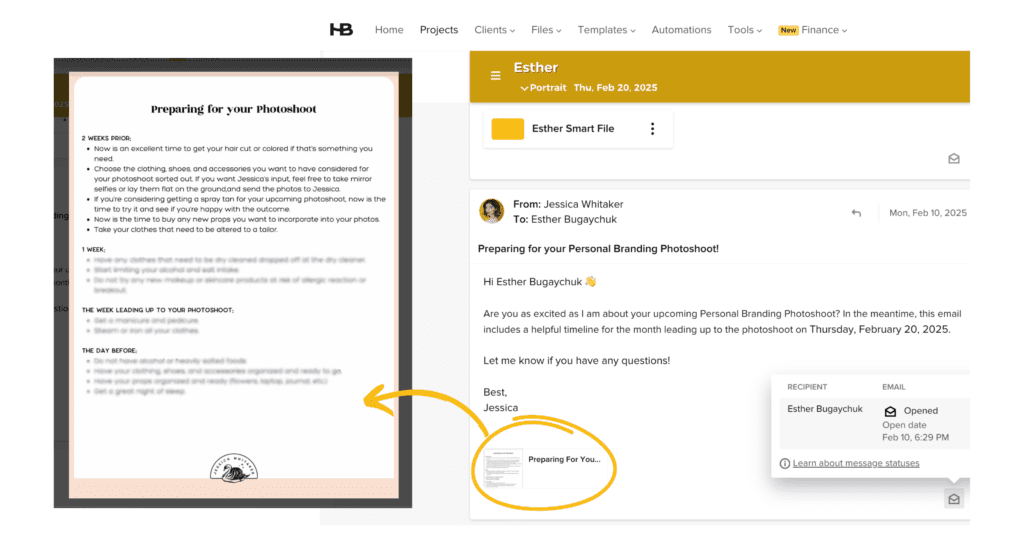Click the Opened status label

click(x=921, y=411)
